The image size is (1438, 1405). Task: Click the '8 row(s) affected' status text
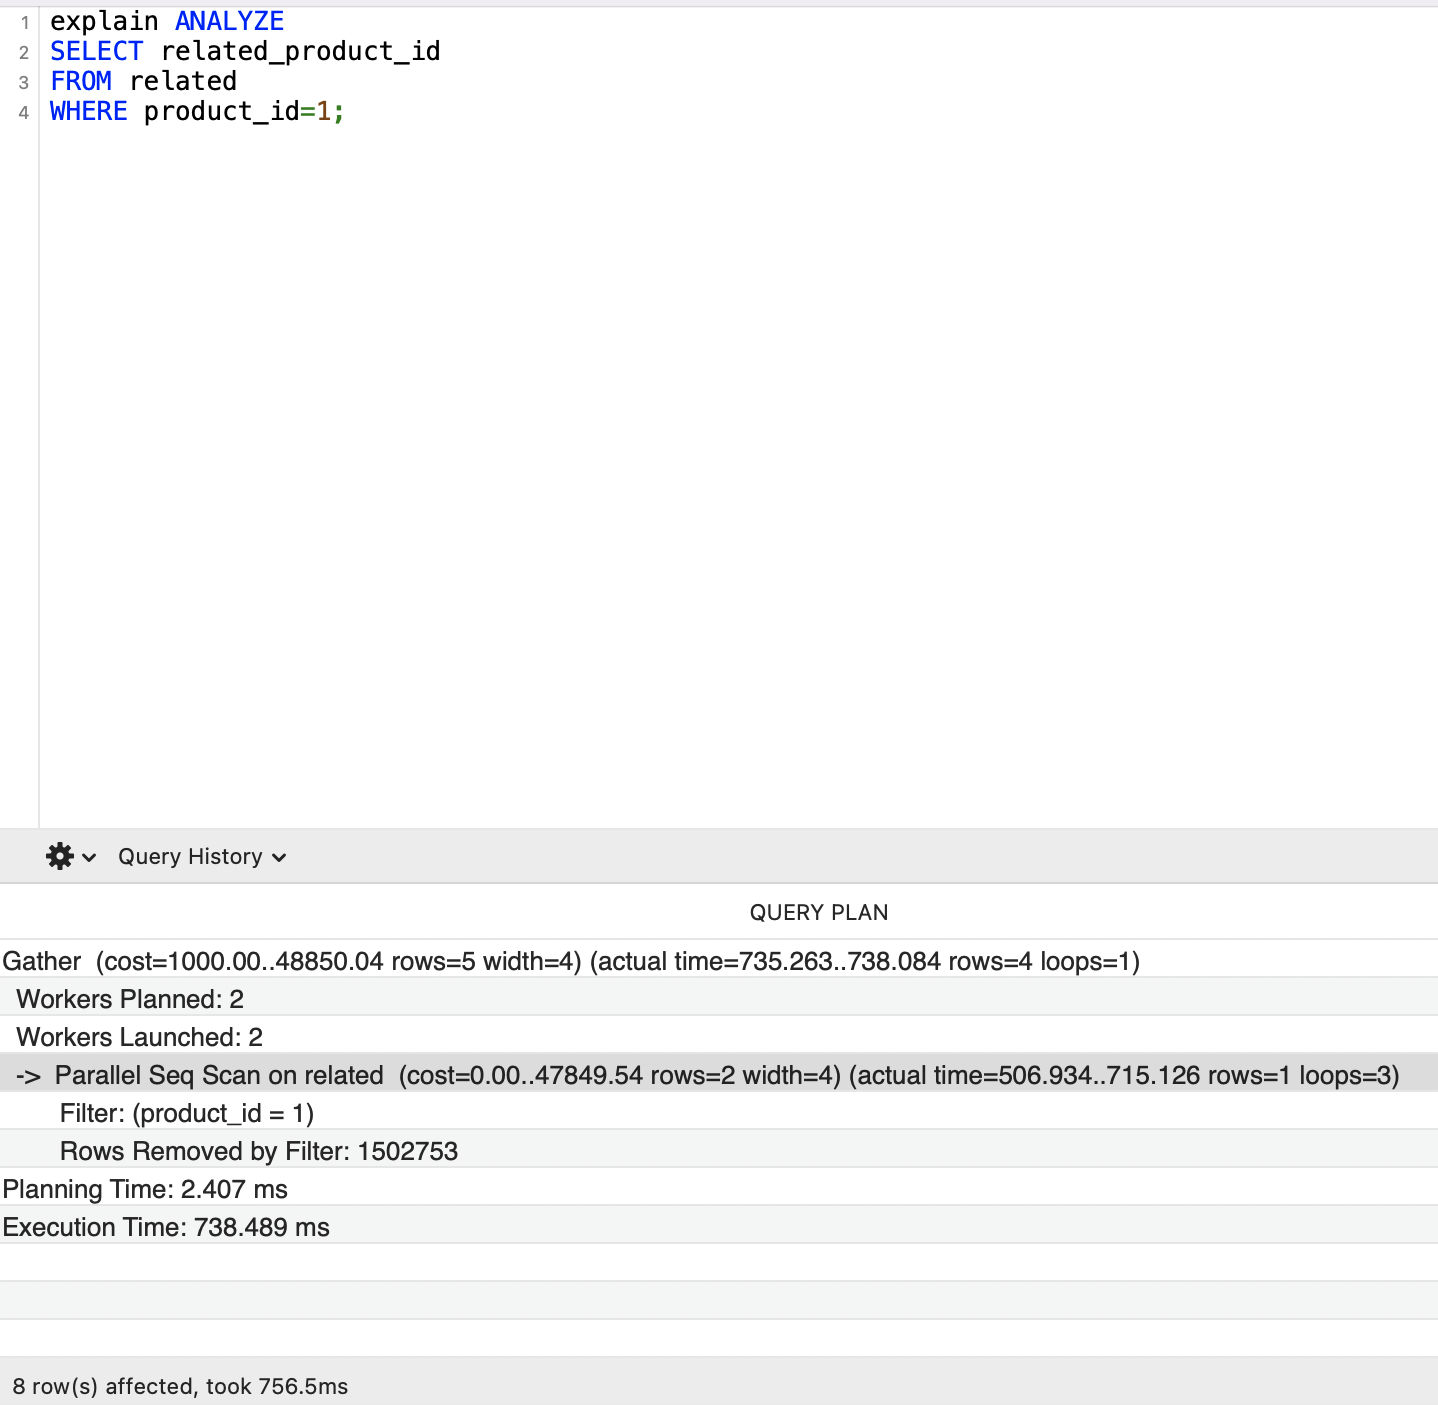pos(180,1386)
